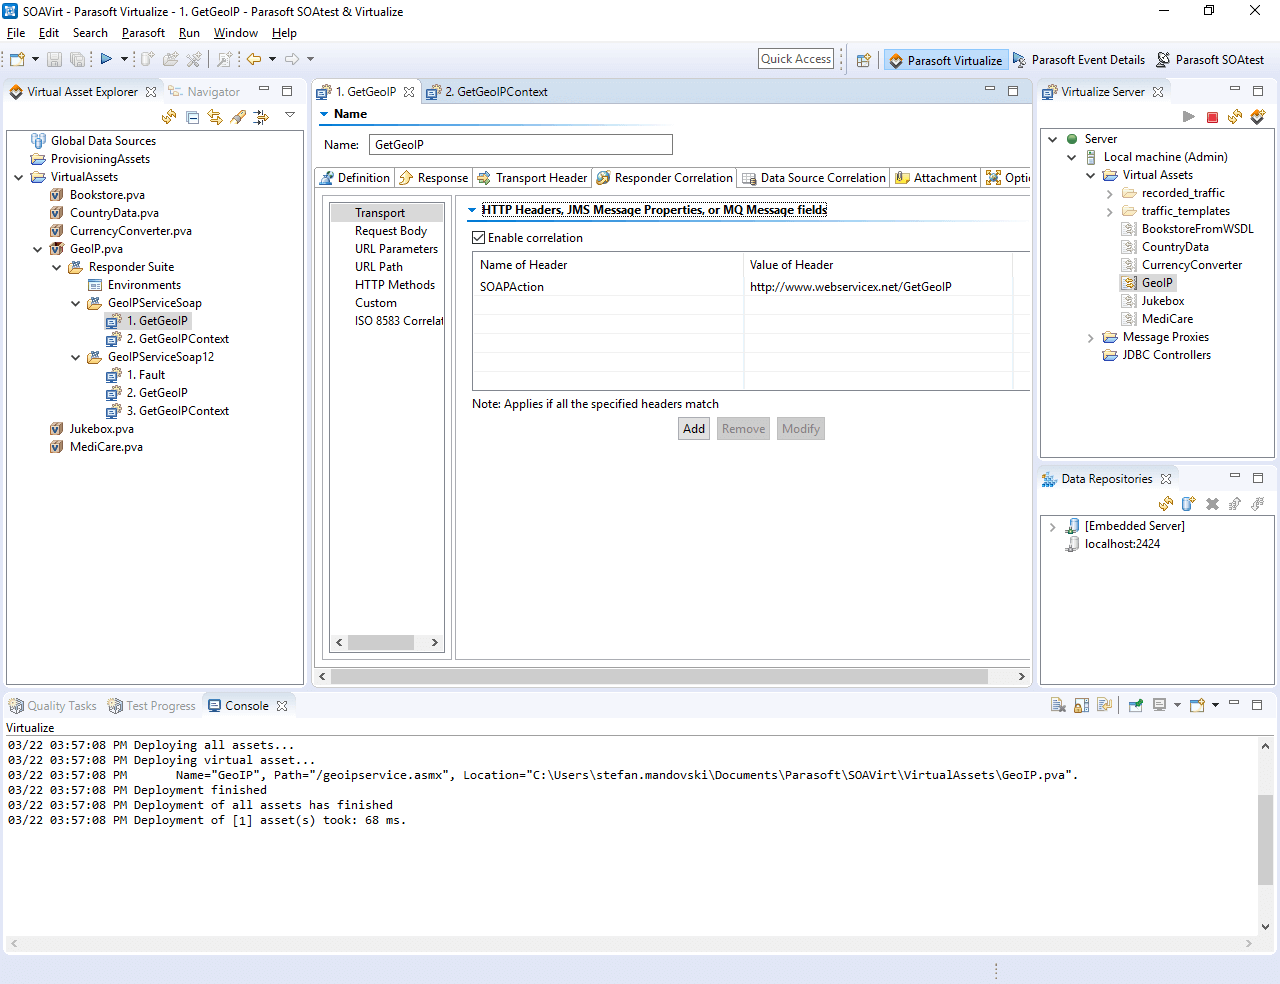Click the Name field containing GetGeoIP
This screenshot has width=1280, height=984.
[521, 145]
